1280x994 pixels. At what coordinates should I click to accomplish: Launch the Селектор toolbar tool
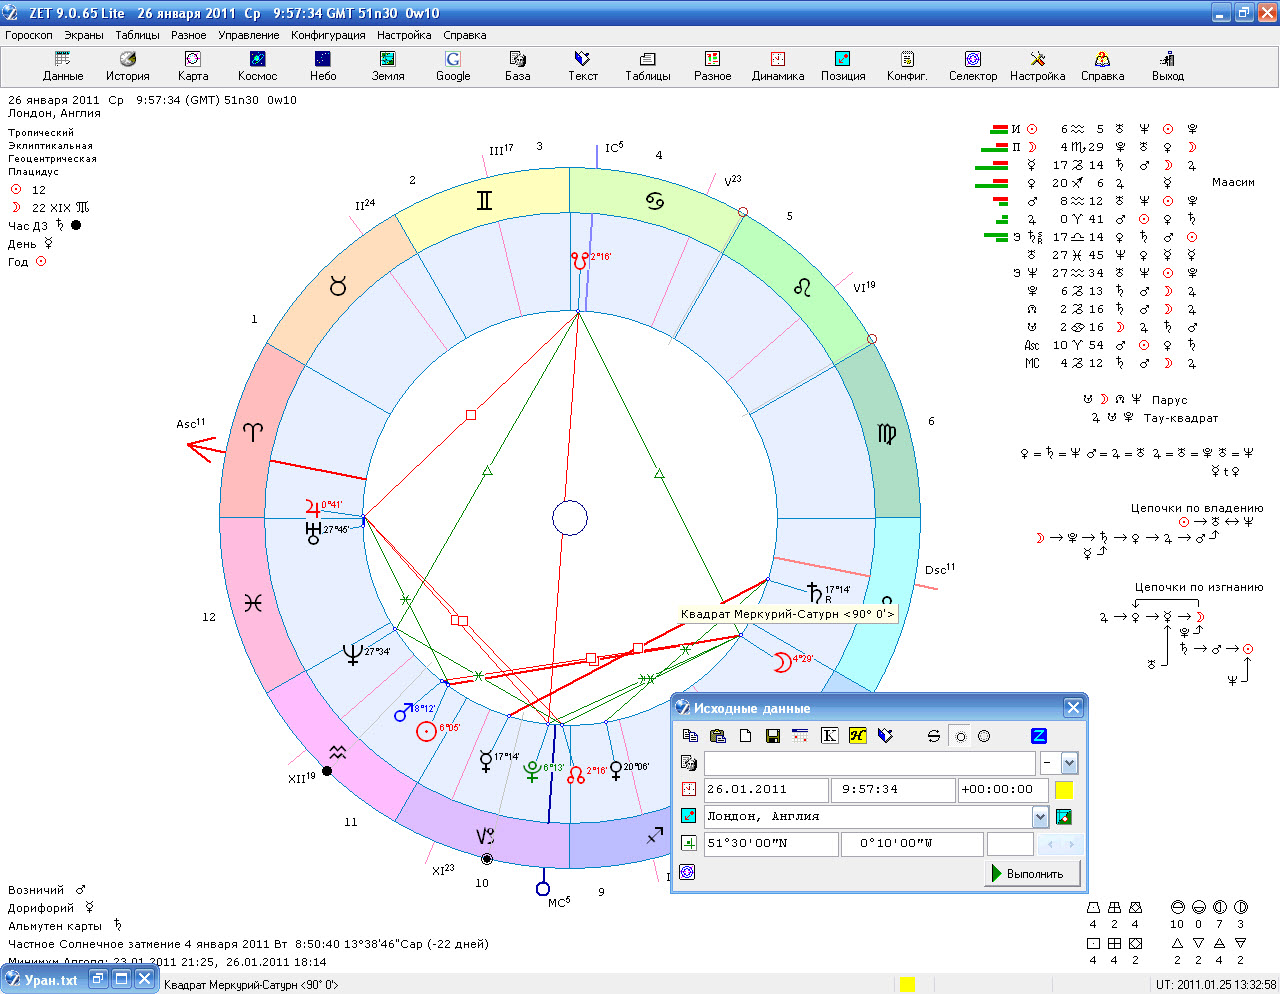coord(972,66)
